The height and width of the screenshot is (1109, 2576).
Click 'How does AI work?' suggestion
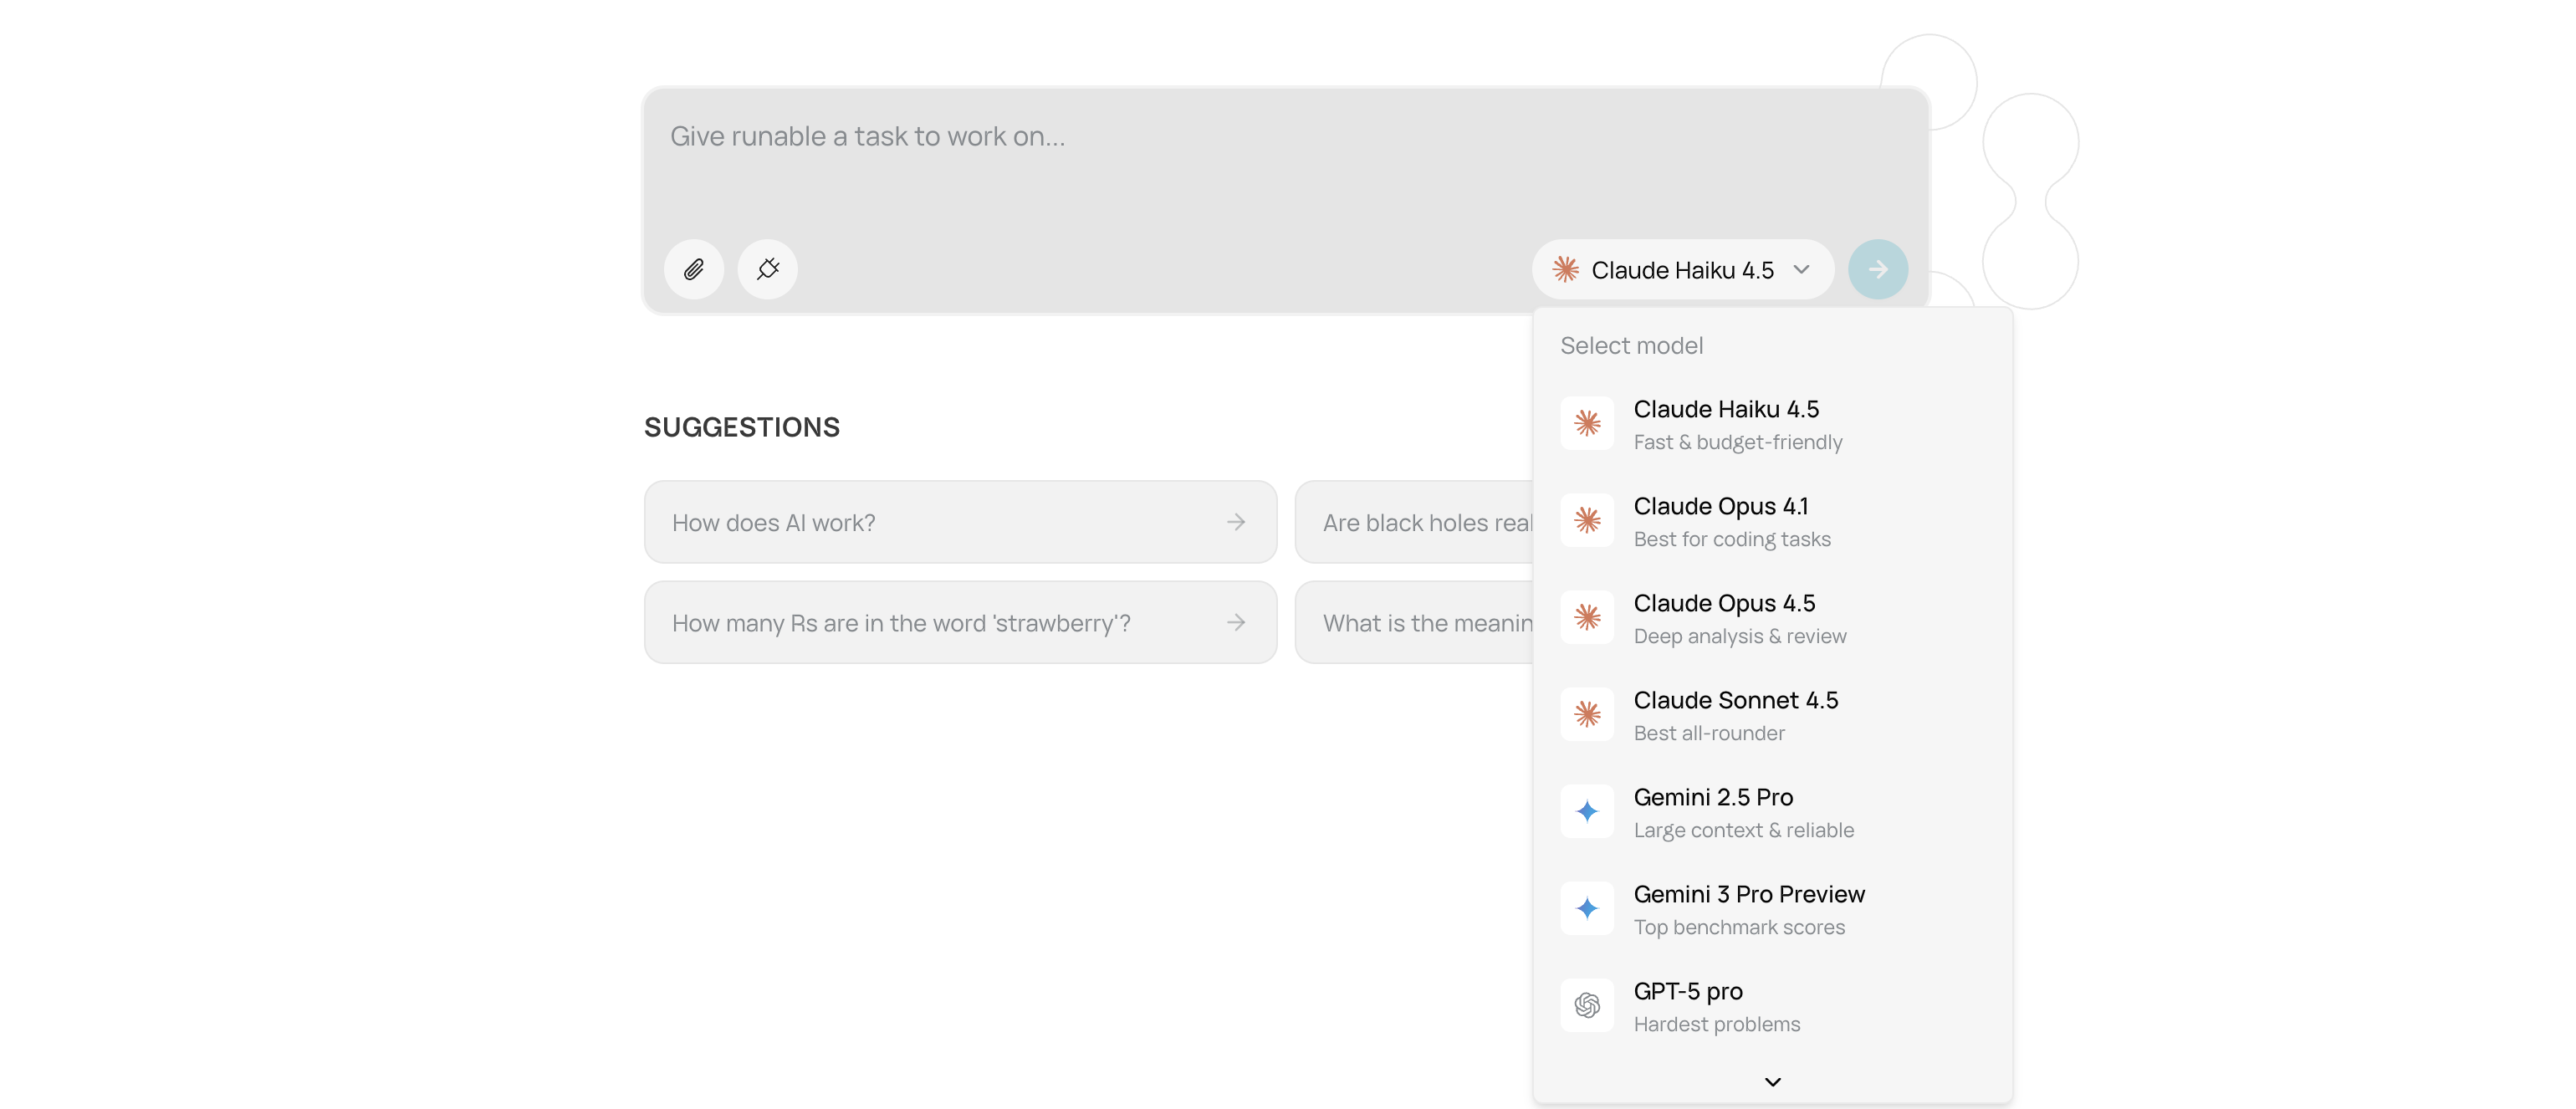click(960, 522)
